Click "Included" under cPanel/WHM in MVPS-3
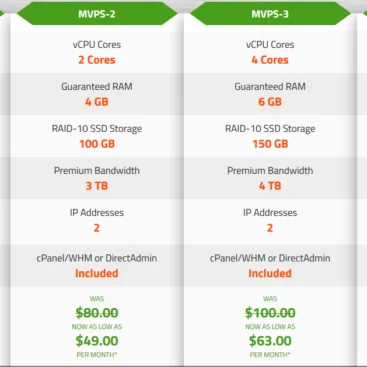 pyautogui.click(x=270, y=273)
